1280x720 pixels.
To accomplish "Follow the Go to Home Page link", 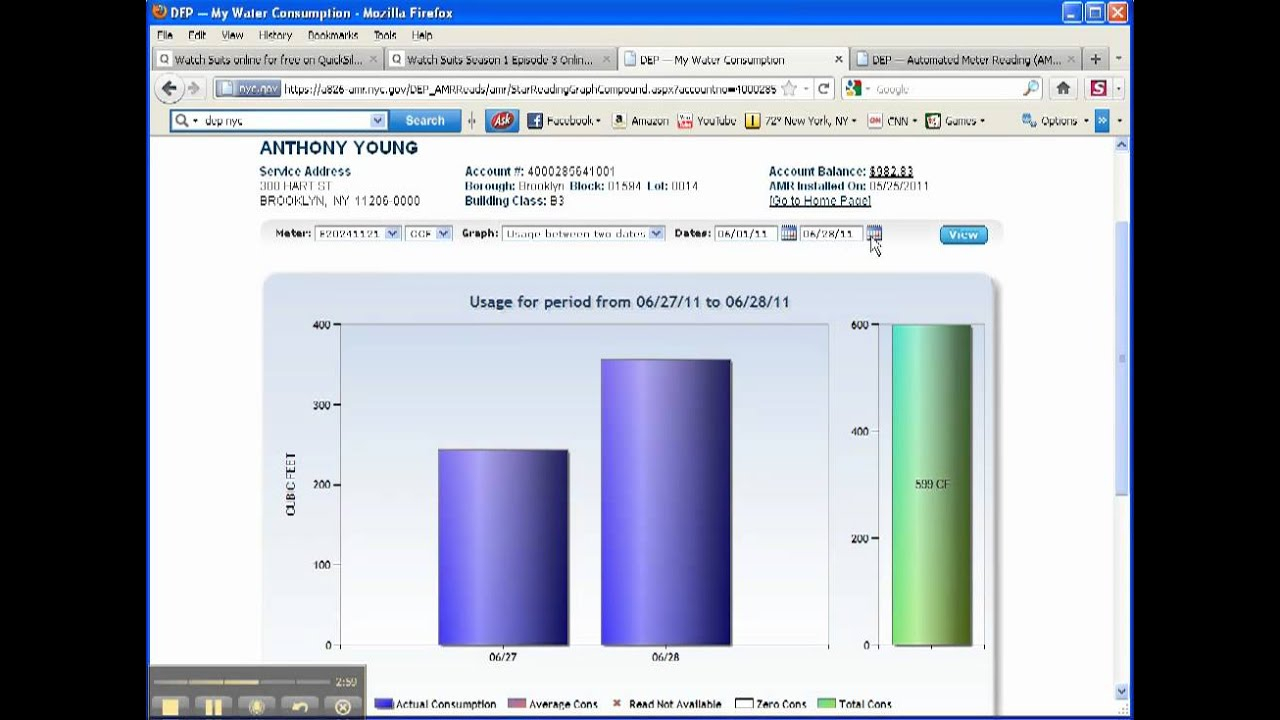I will coord(820,201).
